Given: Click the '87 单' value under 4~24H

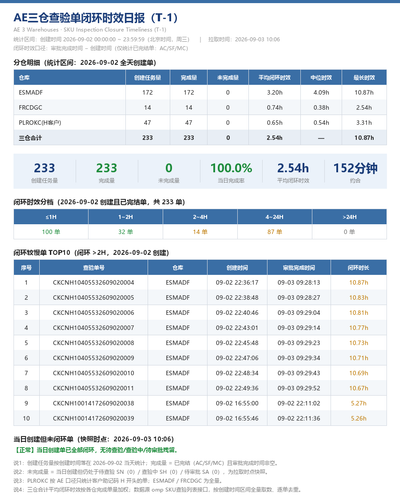Looking at the screenshot, I should 275,232.
